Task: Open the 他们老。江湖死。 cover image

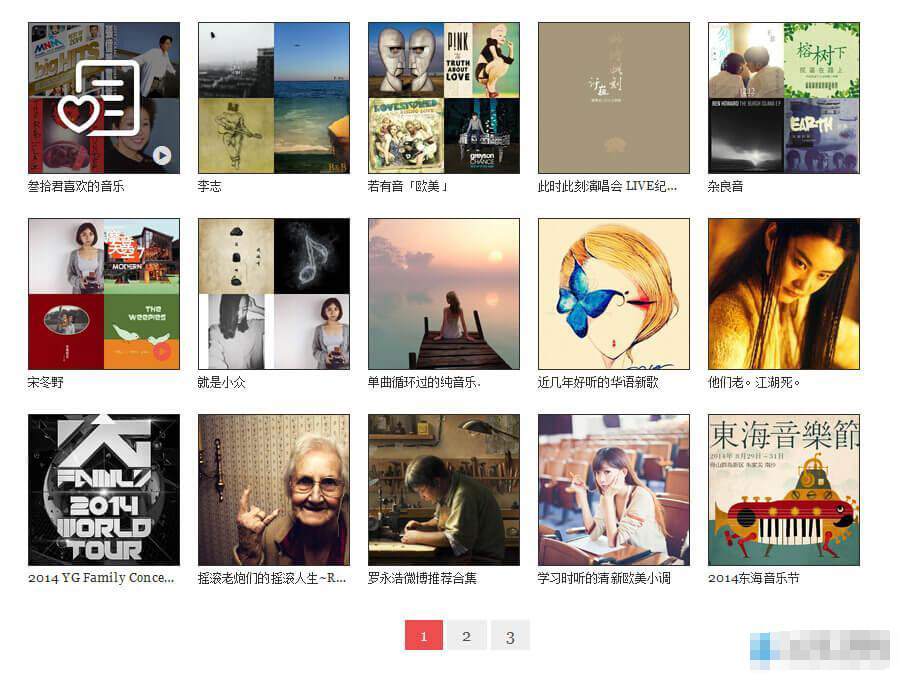Action: click(x=784, y=294)
